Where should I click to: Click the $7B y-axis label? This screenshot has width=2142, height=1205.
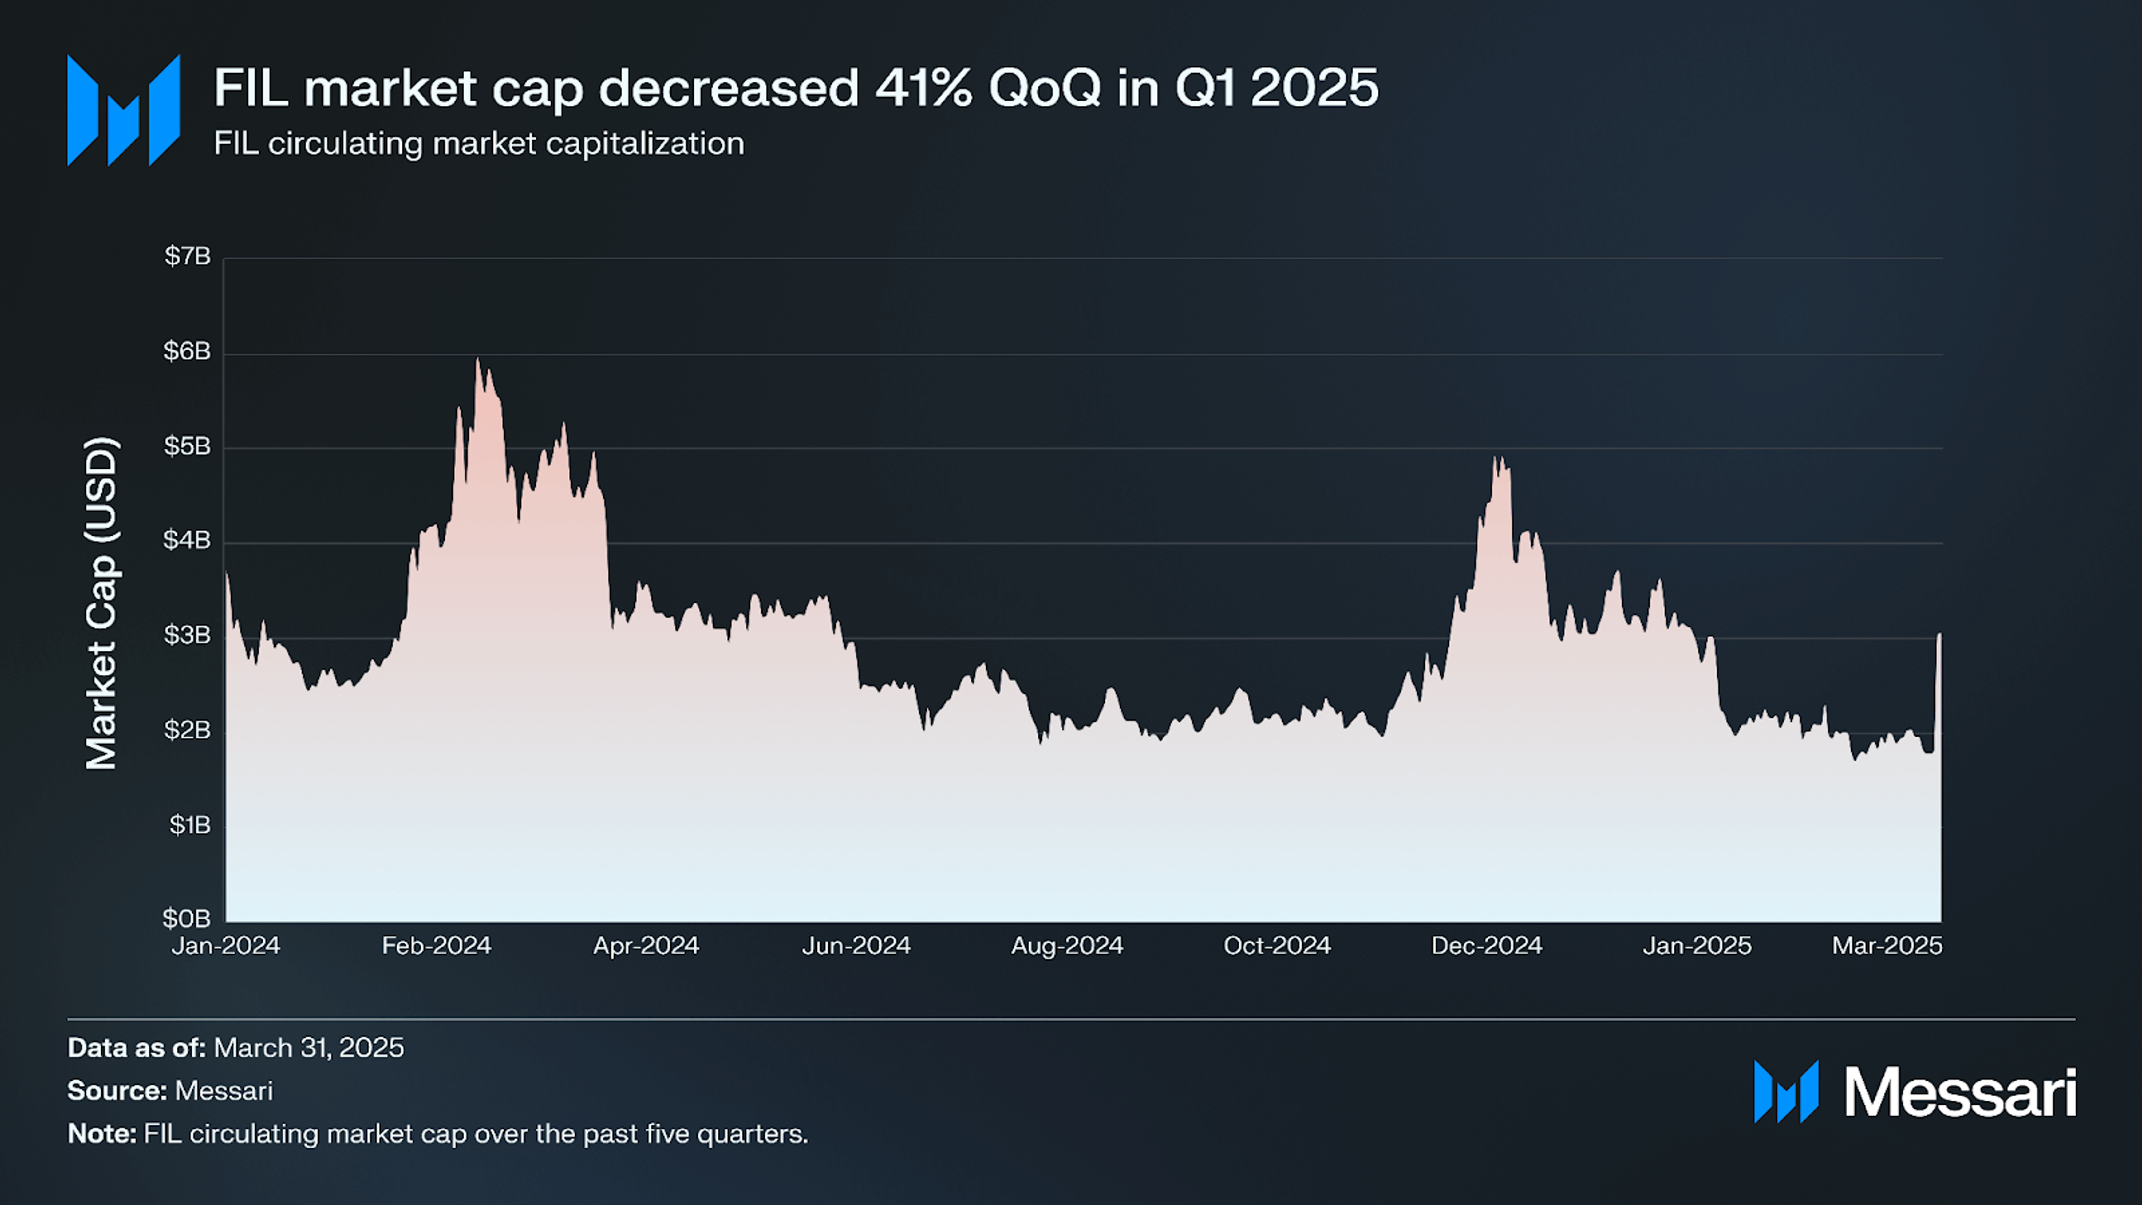tap(188, 257)
